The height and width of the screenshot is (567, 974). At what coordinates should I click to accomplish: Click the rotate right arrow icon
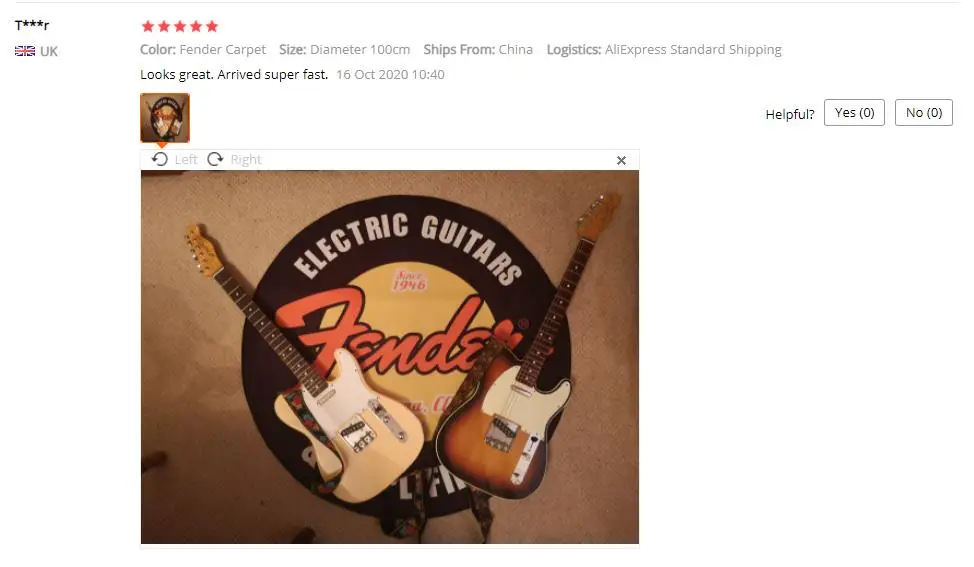coord(215,160)
